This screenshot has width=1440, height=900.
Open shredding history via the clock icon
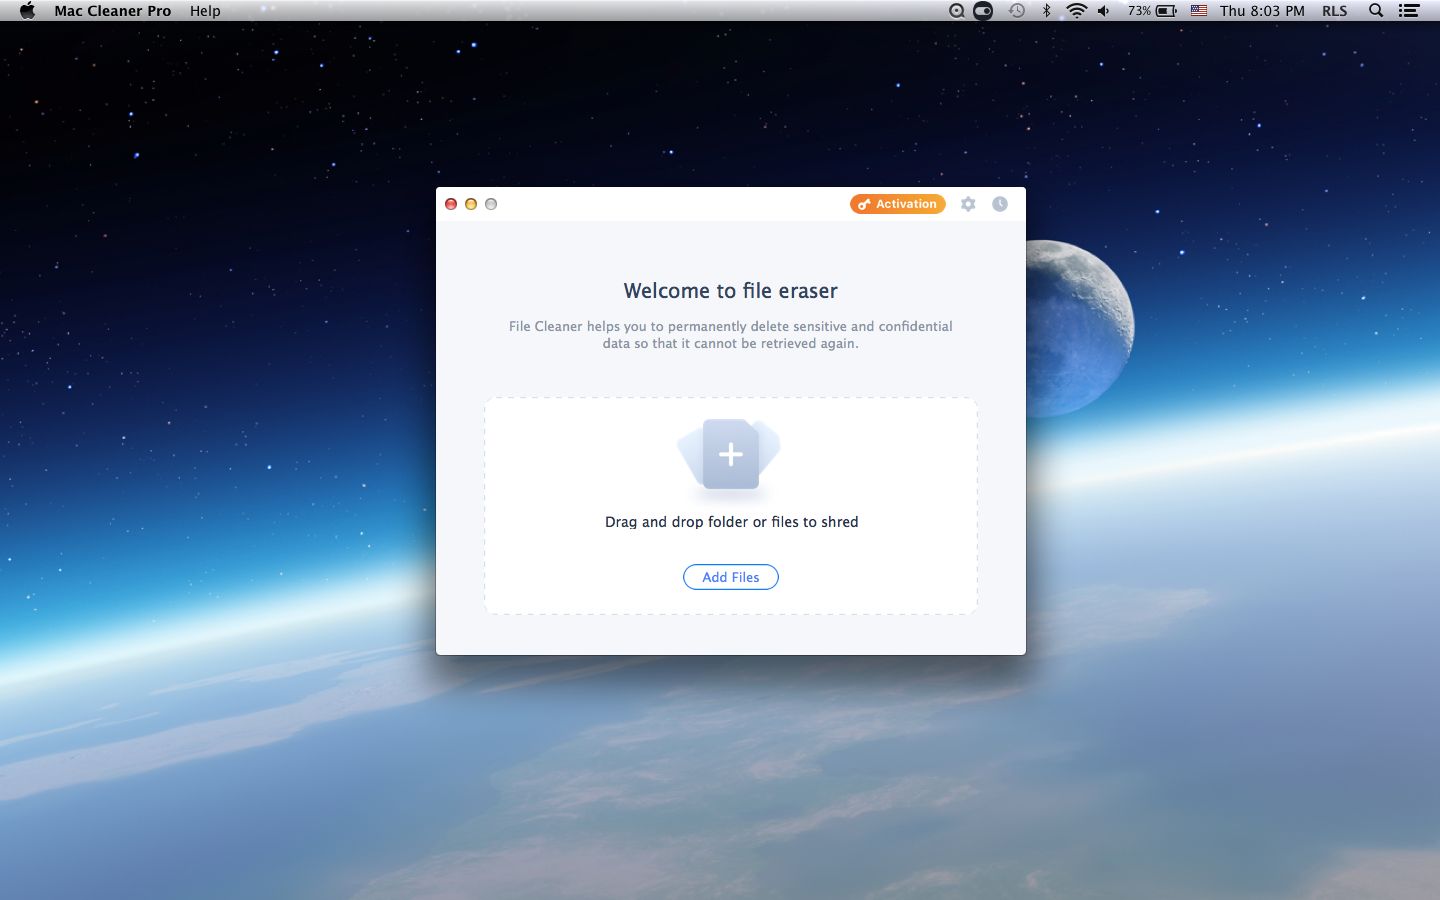[x=1000, y=204]
